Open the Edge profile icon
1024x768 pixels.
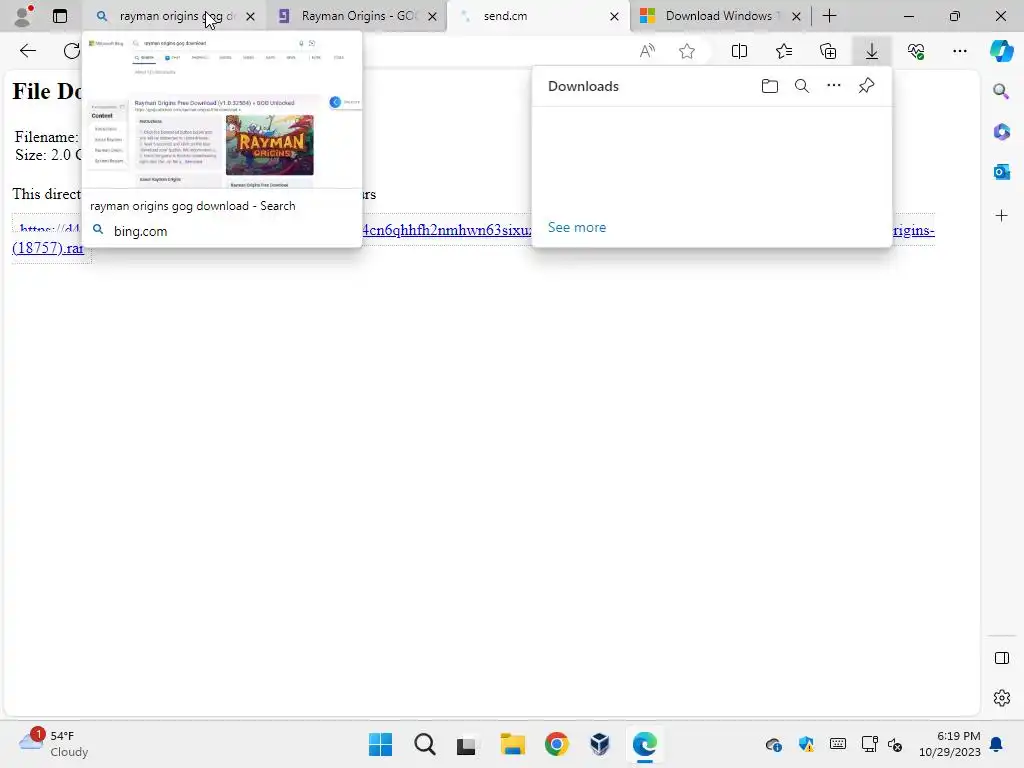23,16
